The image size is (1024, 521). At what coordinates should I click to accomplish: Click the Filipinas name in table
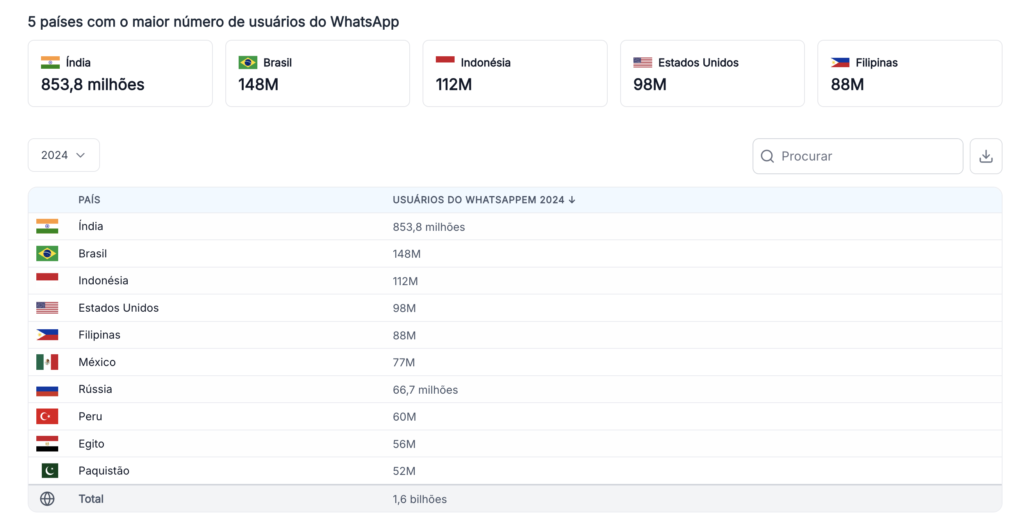click(99, 335)
